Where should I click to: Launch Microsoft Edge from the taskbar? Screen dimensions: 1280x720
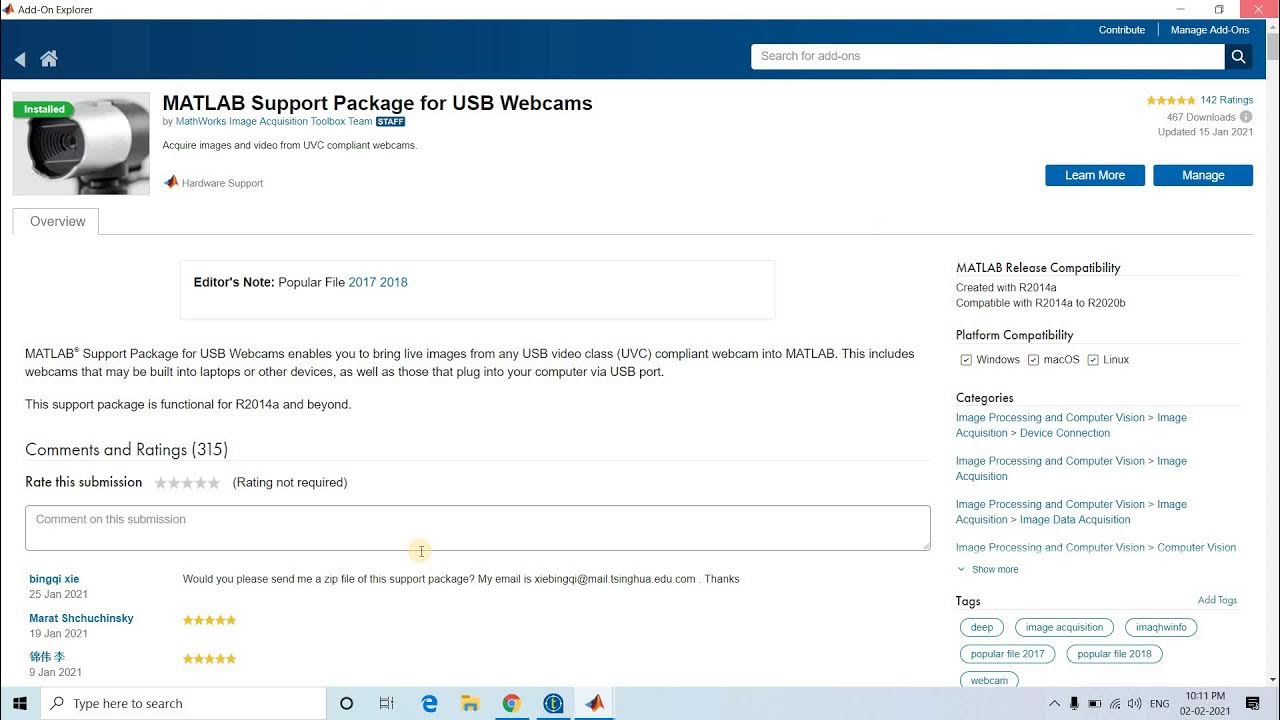[x=429, y=704]
